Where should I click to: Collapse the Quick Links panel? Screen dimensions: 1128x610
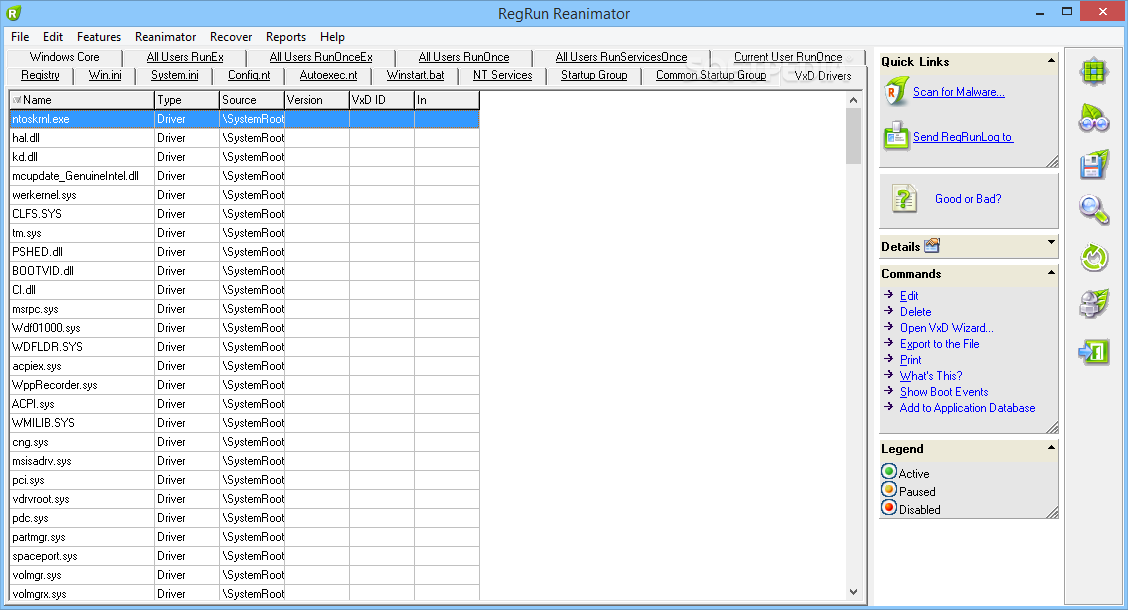[x=1051, y=60]
